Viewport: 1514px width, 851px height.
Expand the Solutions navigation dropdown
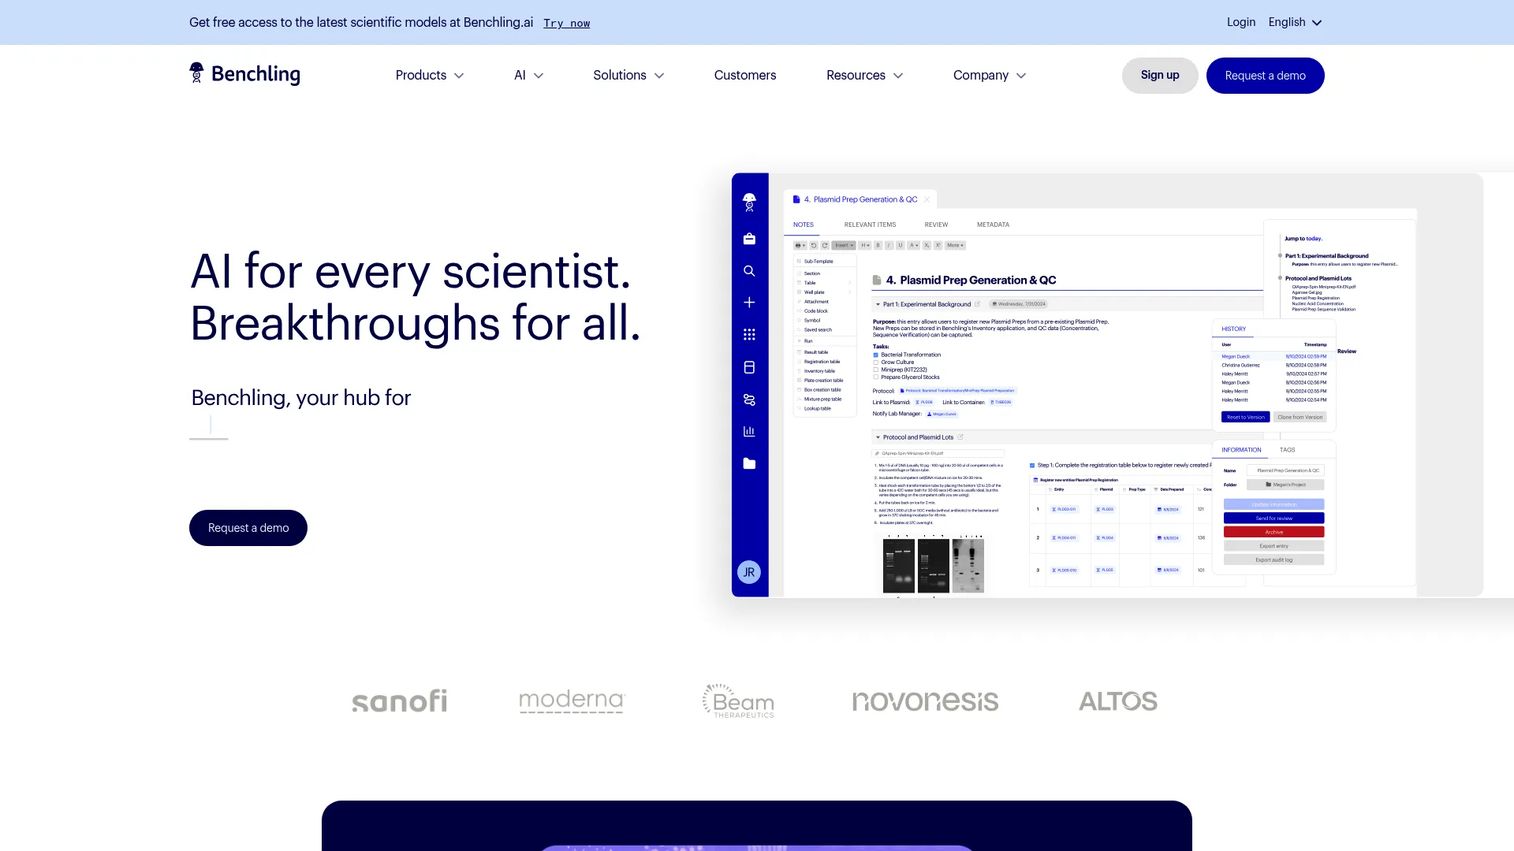[x=629, y=75]
